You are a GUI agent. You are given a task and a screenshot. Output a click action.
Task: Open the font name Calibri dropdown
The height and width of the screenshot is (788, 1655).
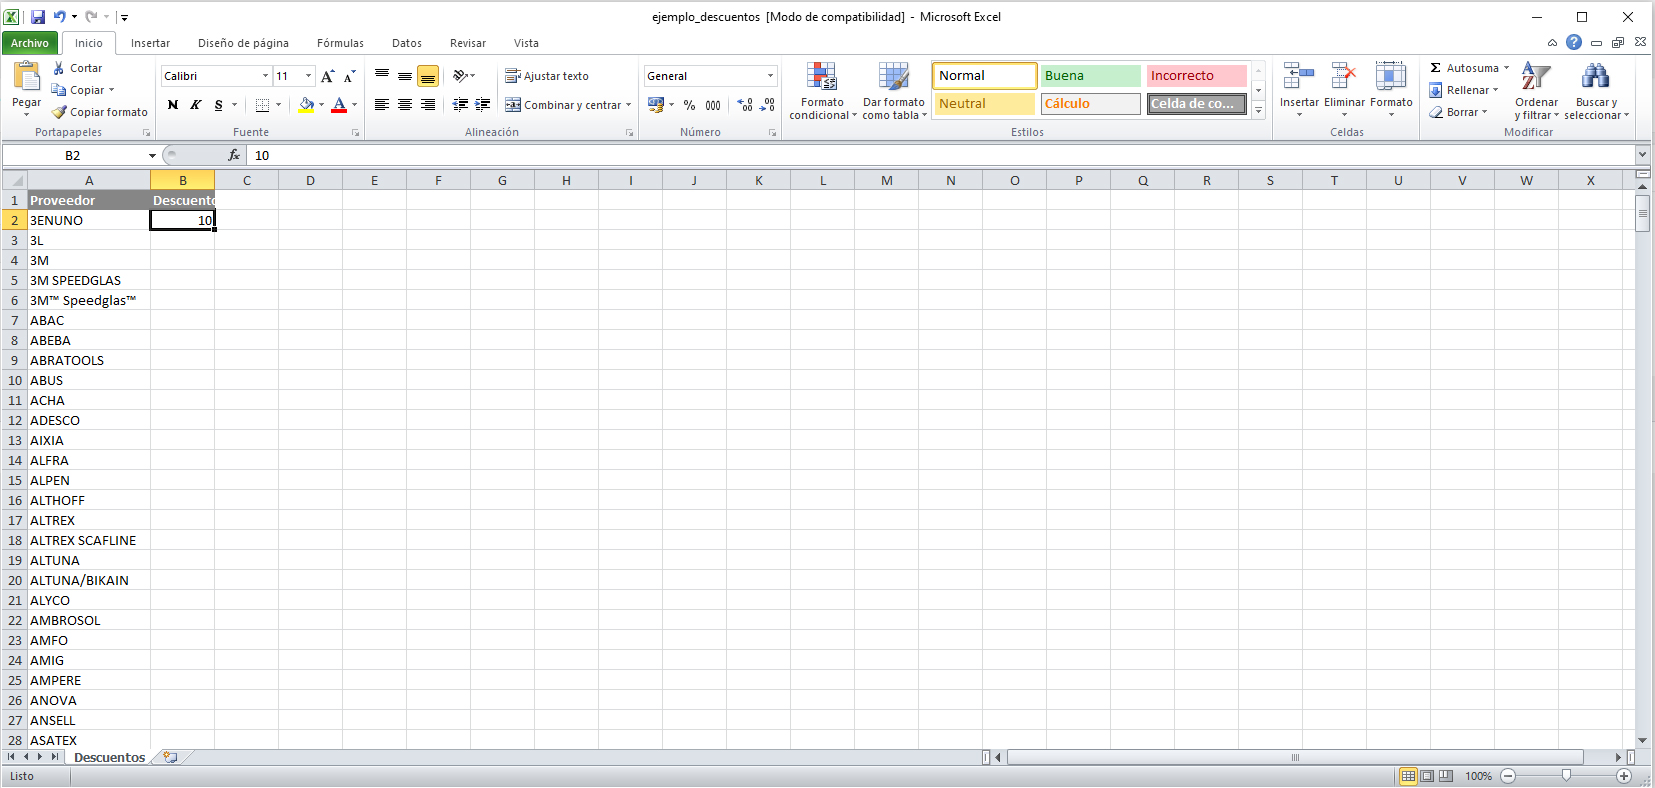[265, 76]
